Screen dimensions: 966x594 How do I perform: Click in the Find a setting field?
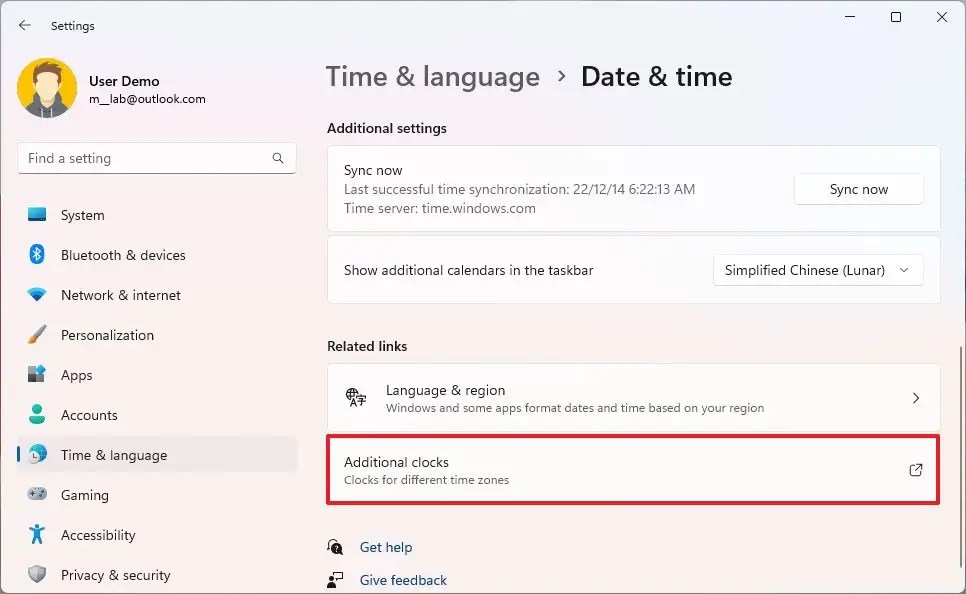pyautogui.click(x=157, y=158)
